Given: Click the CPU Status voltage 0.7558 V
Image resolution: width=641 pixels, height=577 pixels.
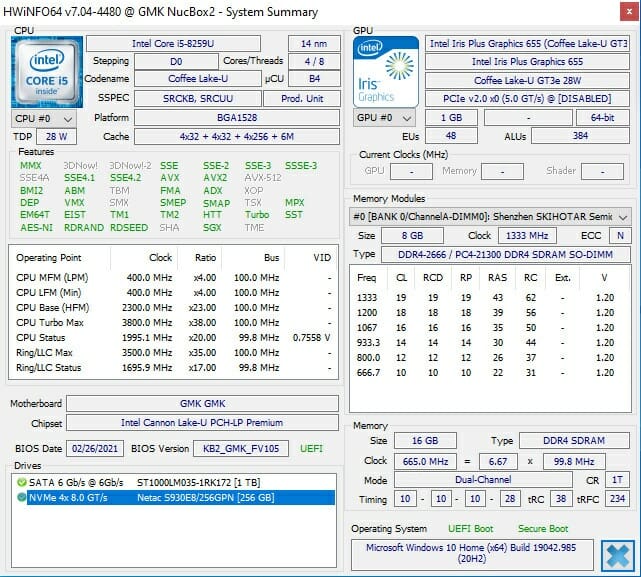Looking at the screenshot, I should 312,338.
